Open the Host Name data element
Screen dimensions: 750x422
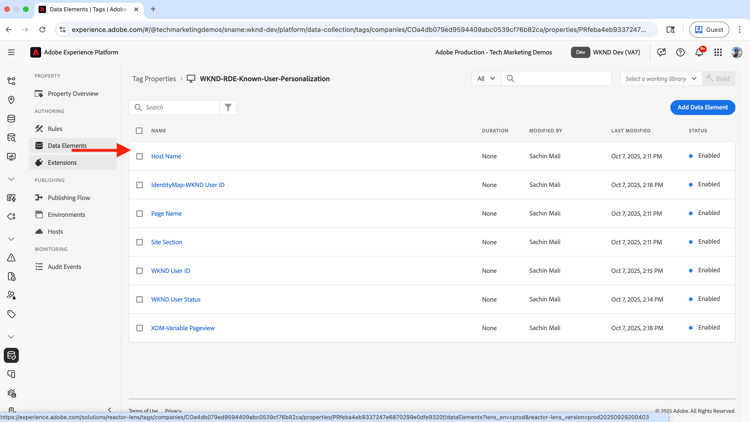(166, 156)
